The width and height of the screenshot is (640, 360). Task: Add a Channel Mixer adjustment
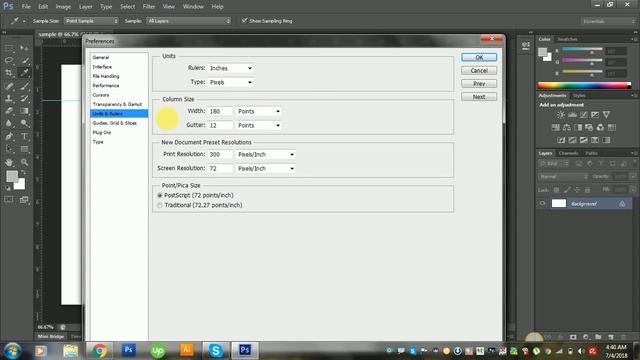600,127
